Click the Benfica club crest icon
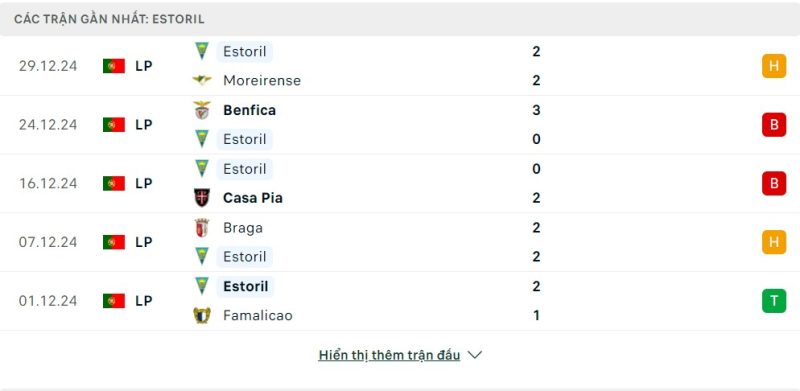This screenshot has height=391, width=800. point(202,110)
